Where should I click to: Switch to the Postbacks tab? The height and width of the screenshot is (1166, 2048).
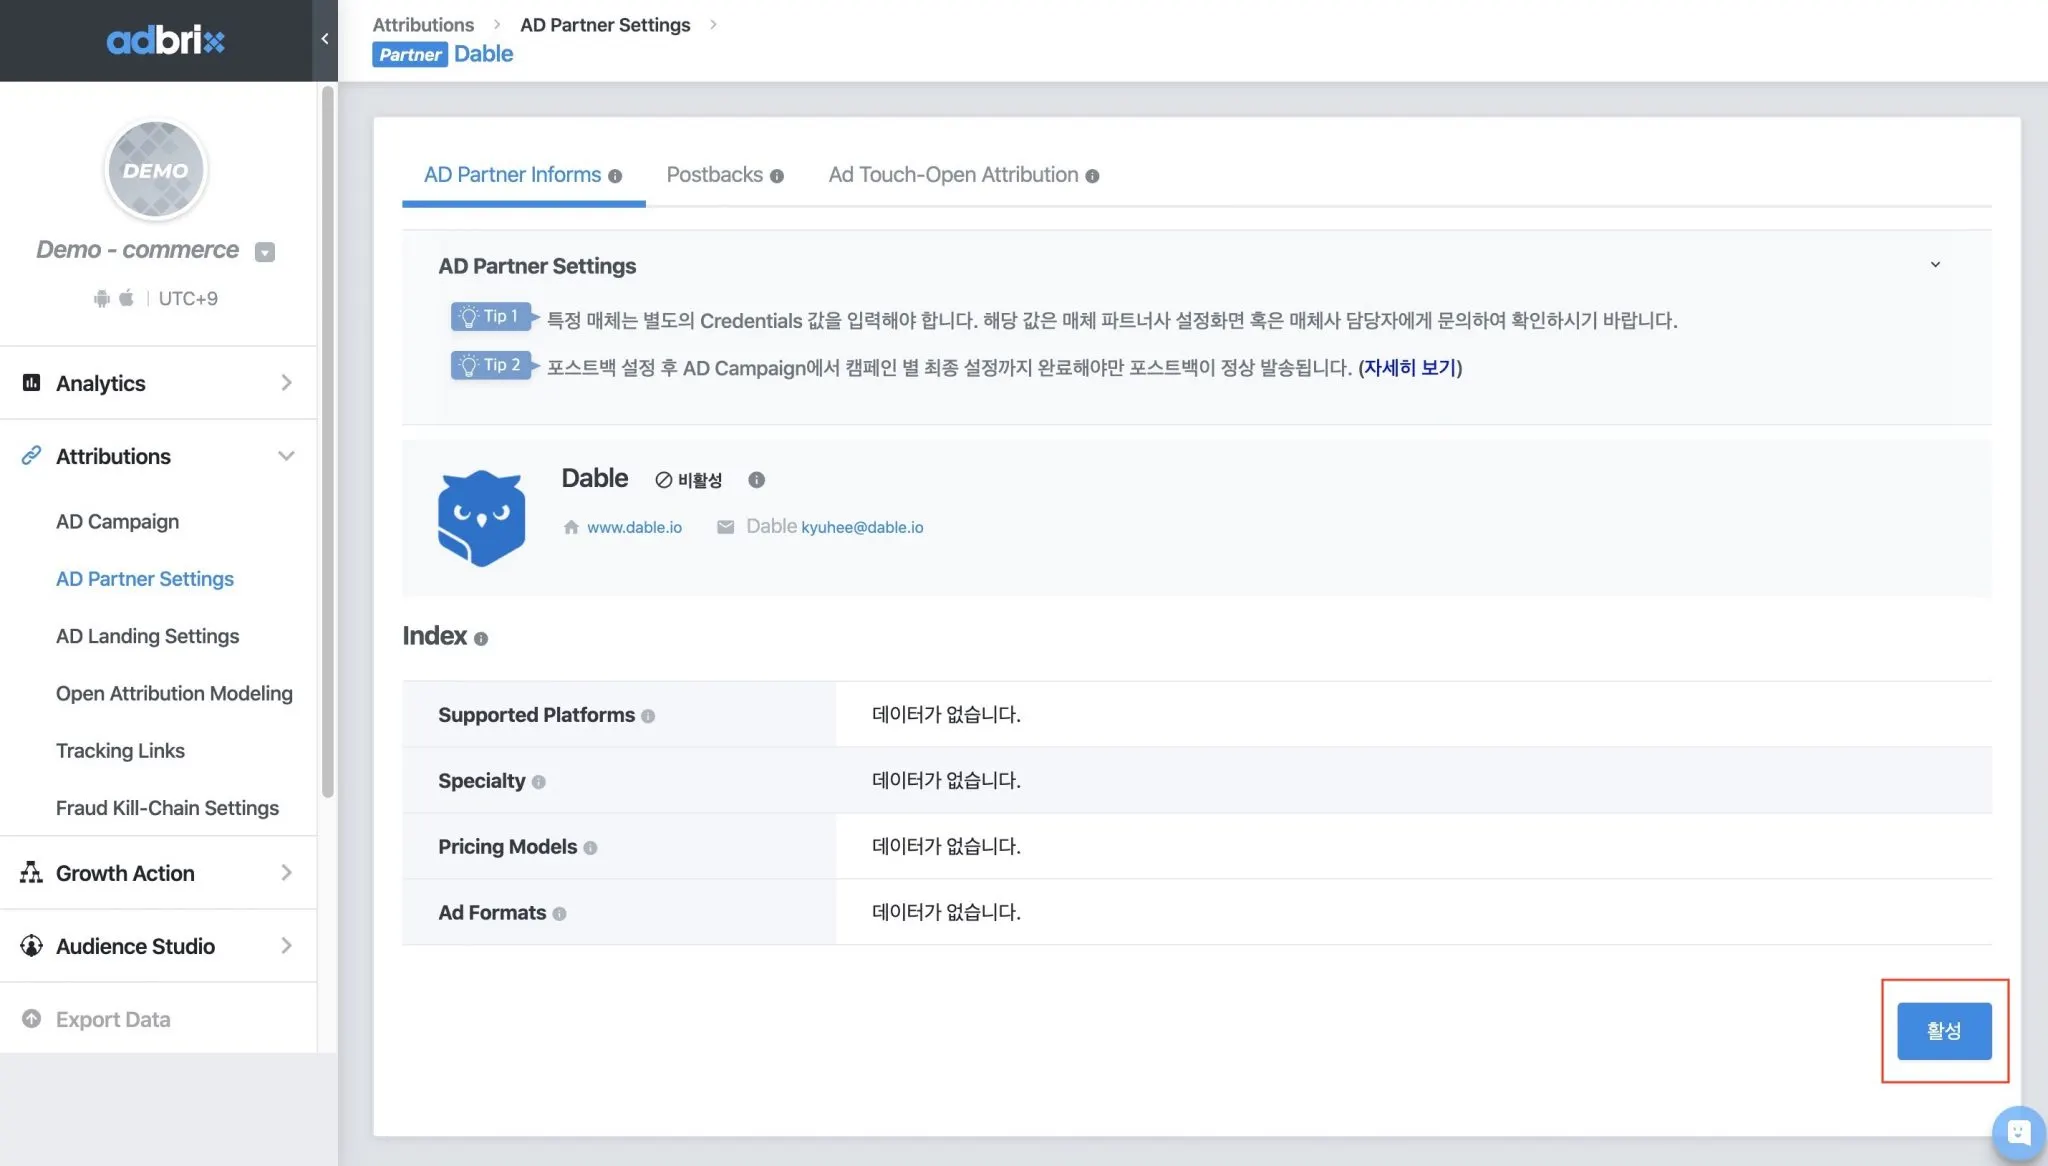point(714,175)
